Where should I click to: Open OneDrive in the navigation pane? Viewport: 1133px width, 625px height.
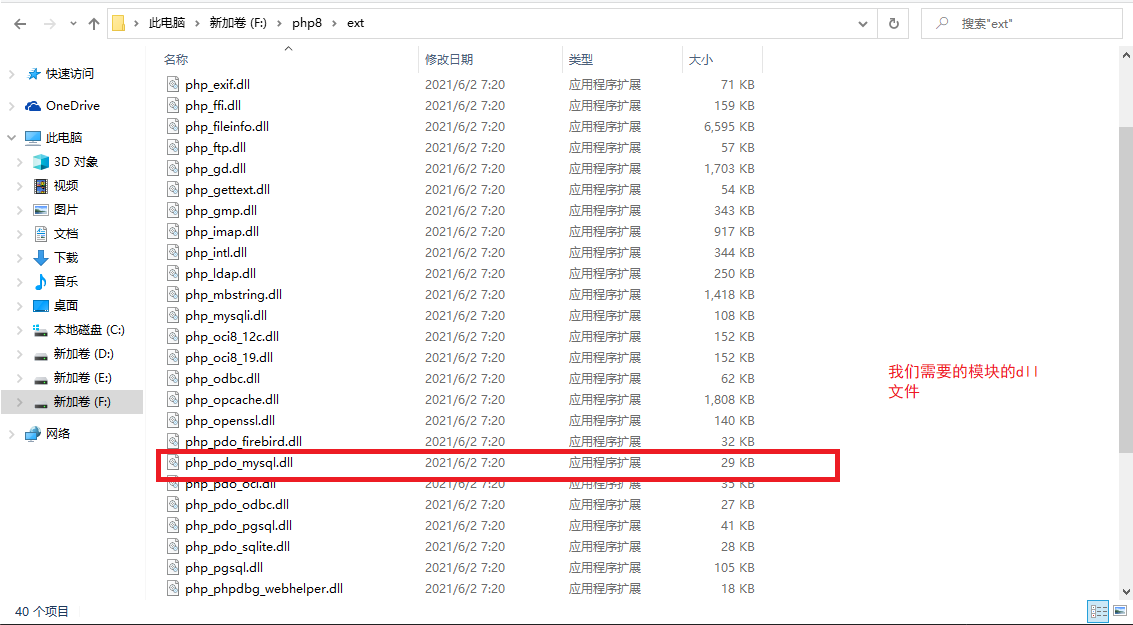click(x=72, y=106)
